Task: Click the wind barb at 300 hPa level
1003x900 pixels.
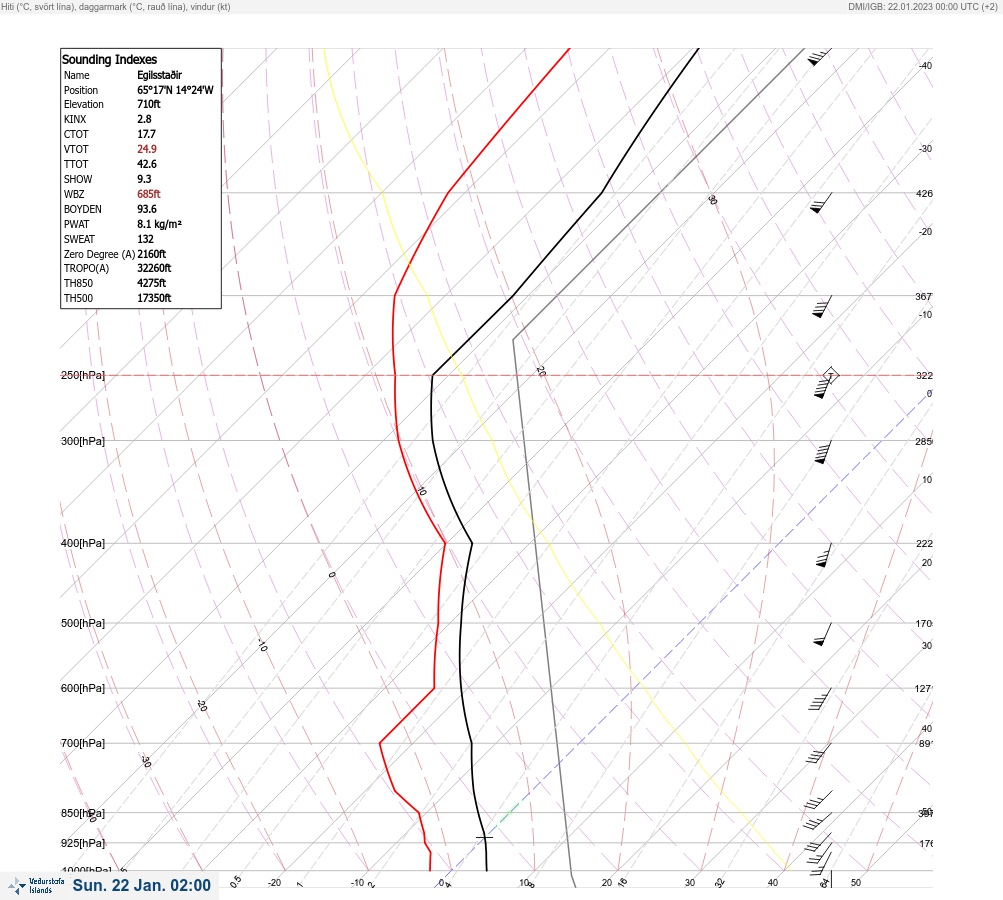Action: 823,452
